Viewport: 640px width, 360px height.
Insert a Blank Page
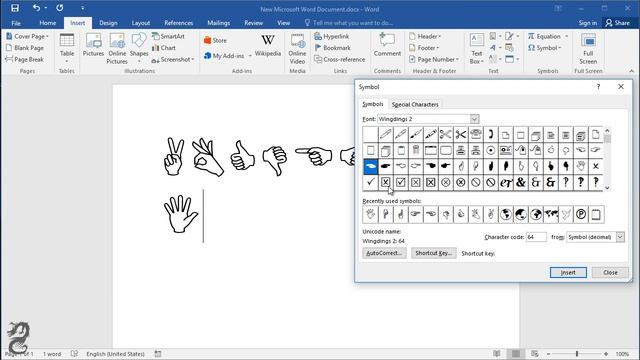(x=25, y=48)
